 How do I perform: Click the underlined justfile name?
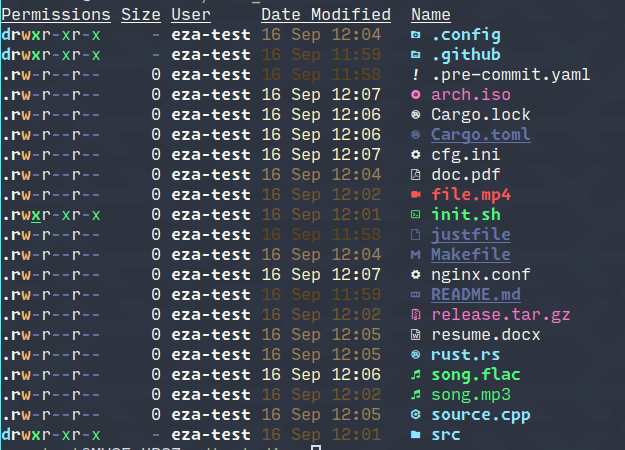[x=471, y=235]
